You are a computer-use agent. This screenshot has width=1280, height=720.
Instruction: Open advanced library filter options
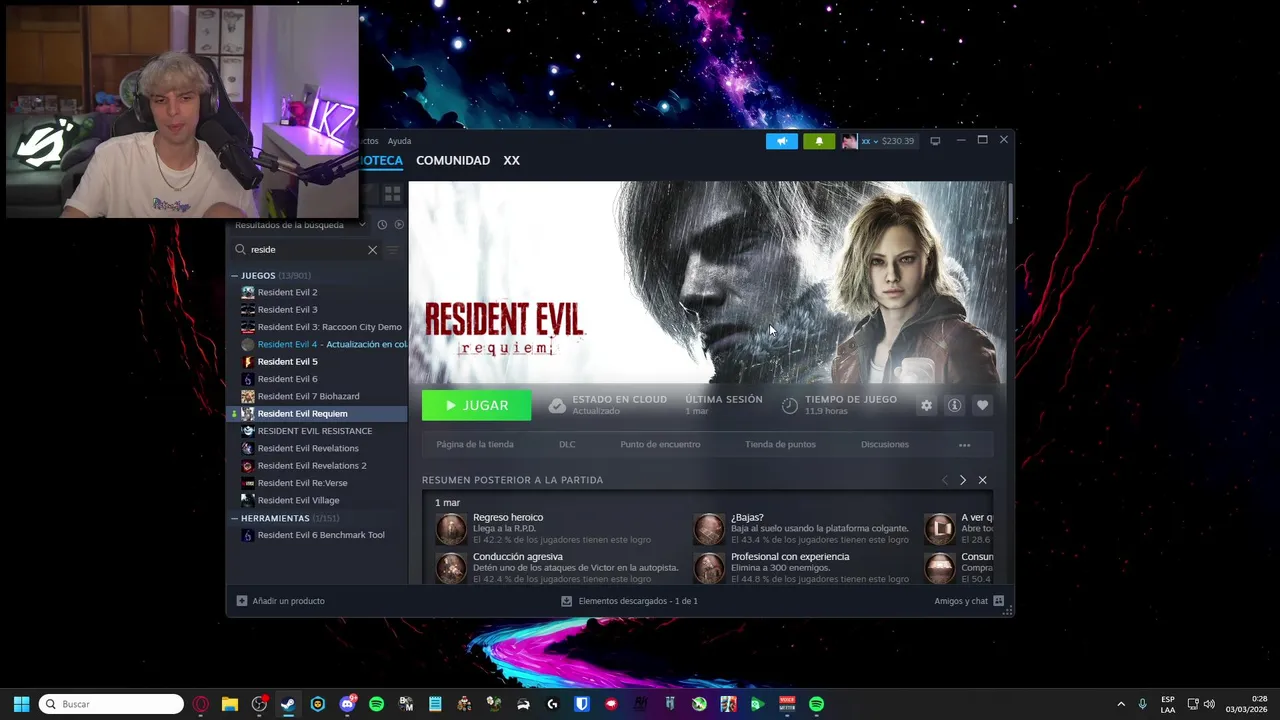392,250
